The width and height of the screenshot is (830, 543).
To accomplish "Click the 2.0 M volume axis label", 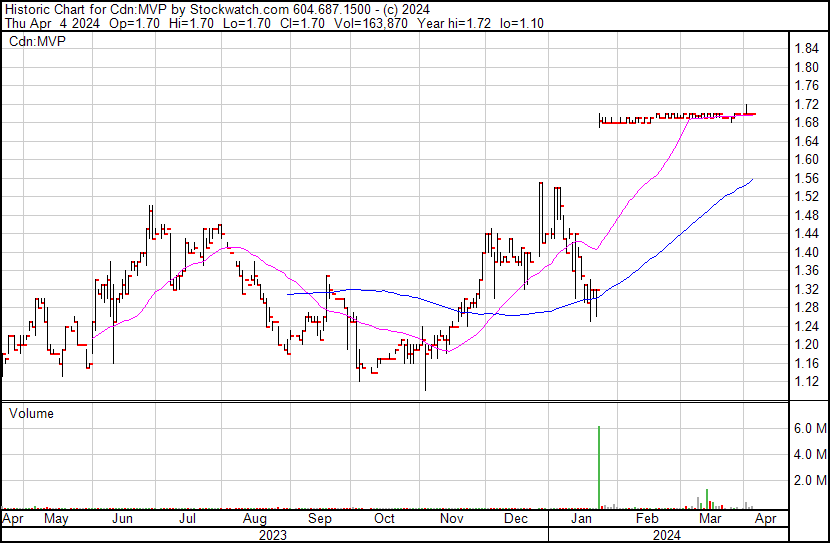I will [809, 480].
